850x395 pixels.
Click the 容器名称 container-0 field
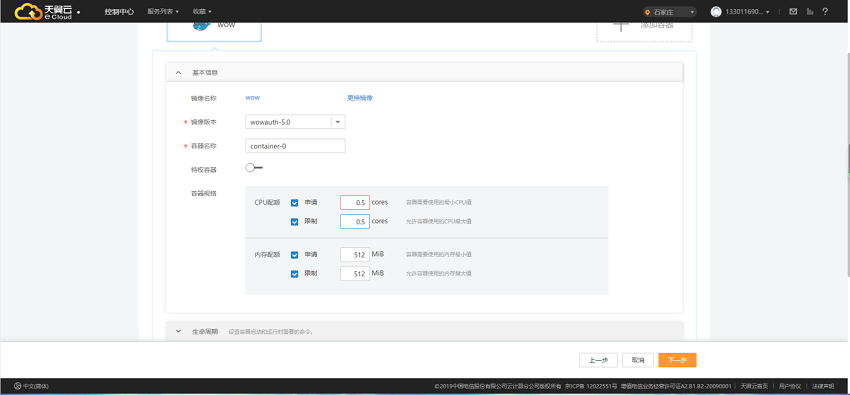(x=295, y=146)
